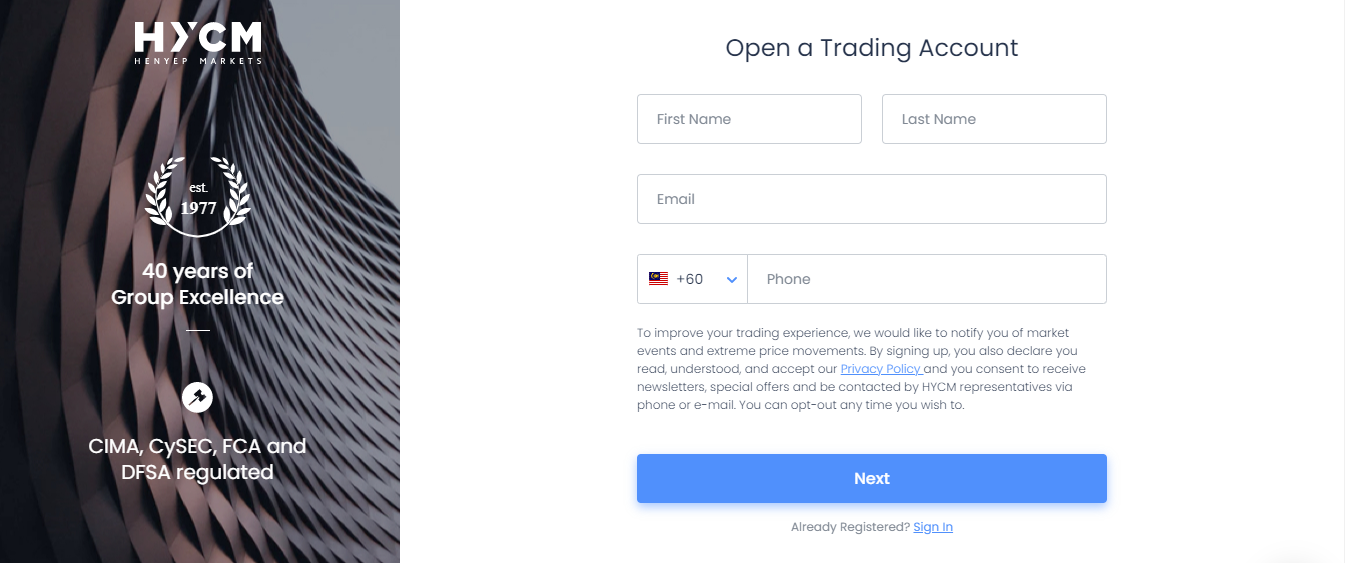
Task: Click the 40 years of Group Excellence text
Action: coord(198,284)
